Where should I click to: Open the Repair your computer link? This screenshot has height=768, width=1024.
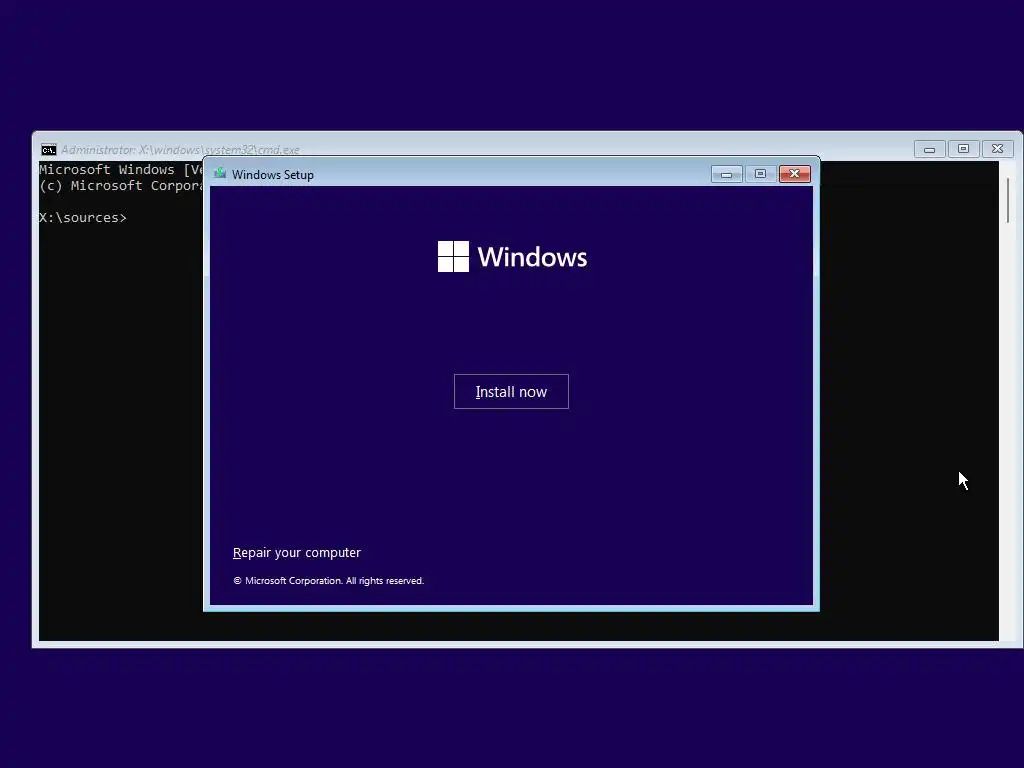296,552
